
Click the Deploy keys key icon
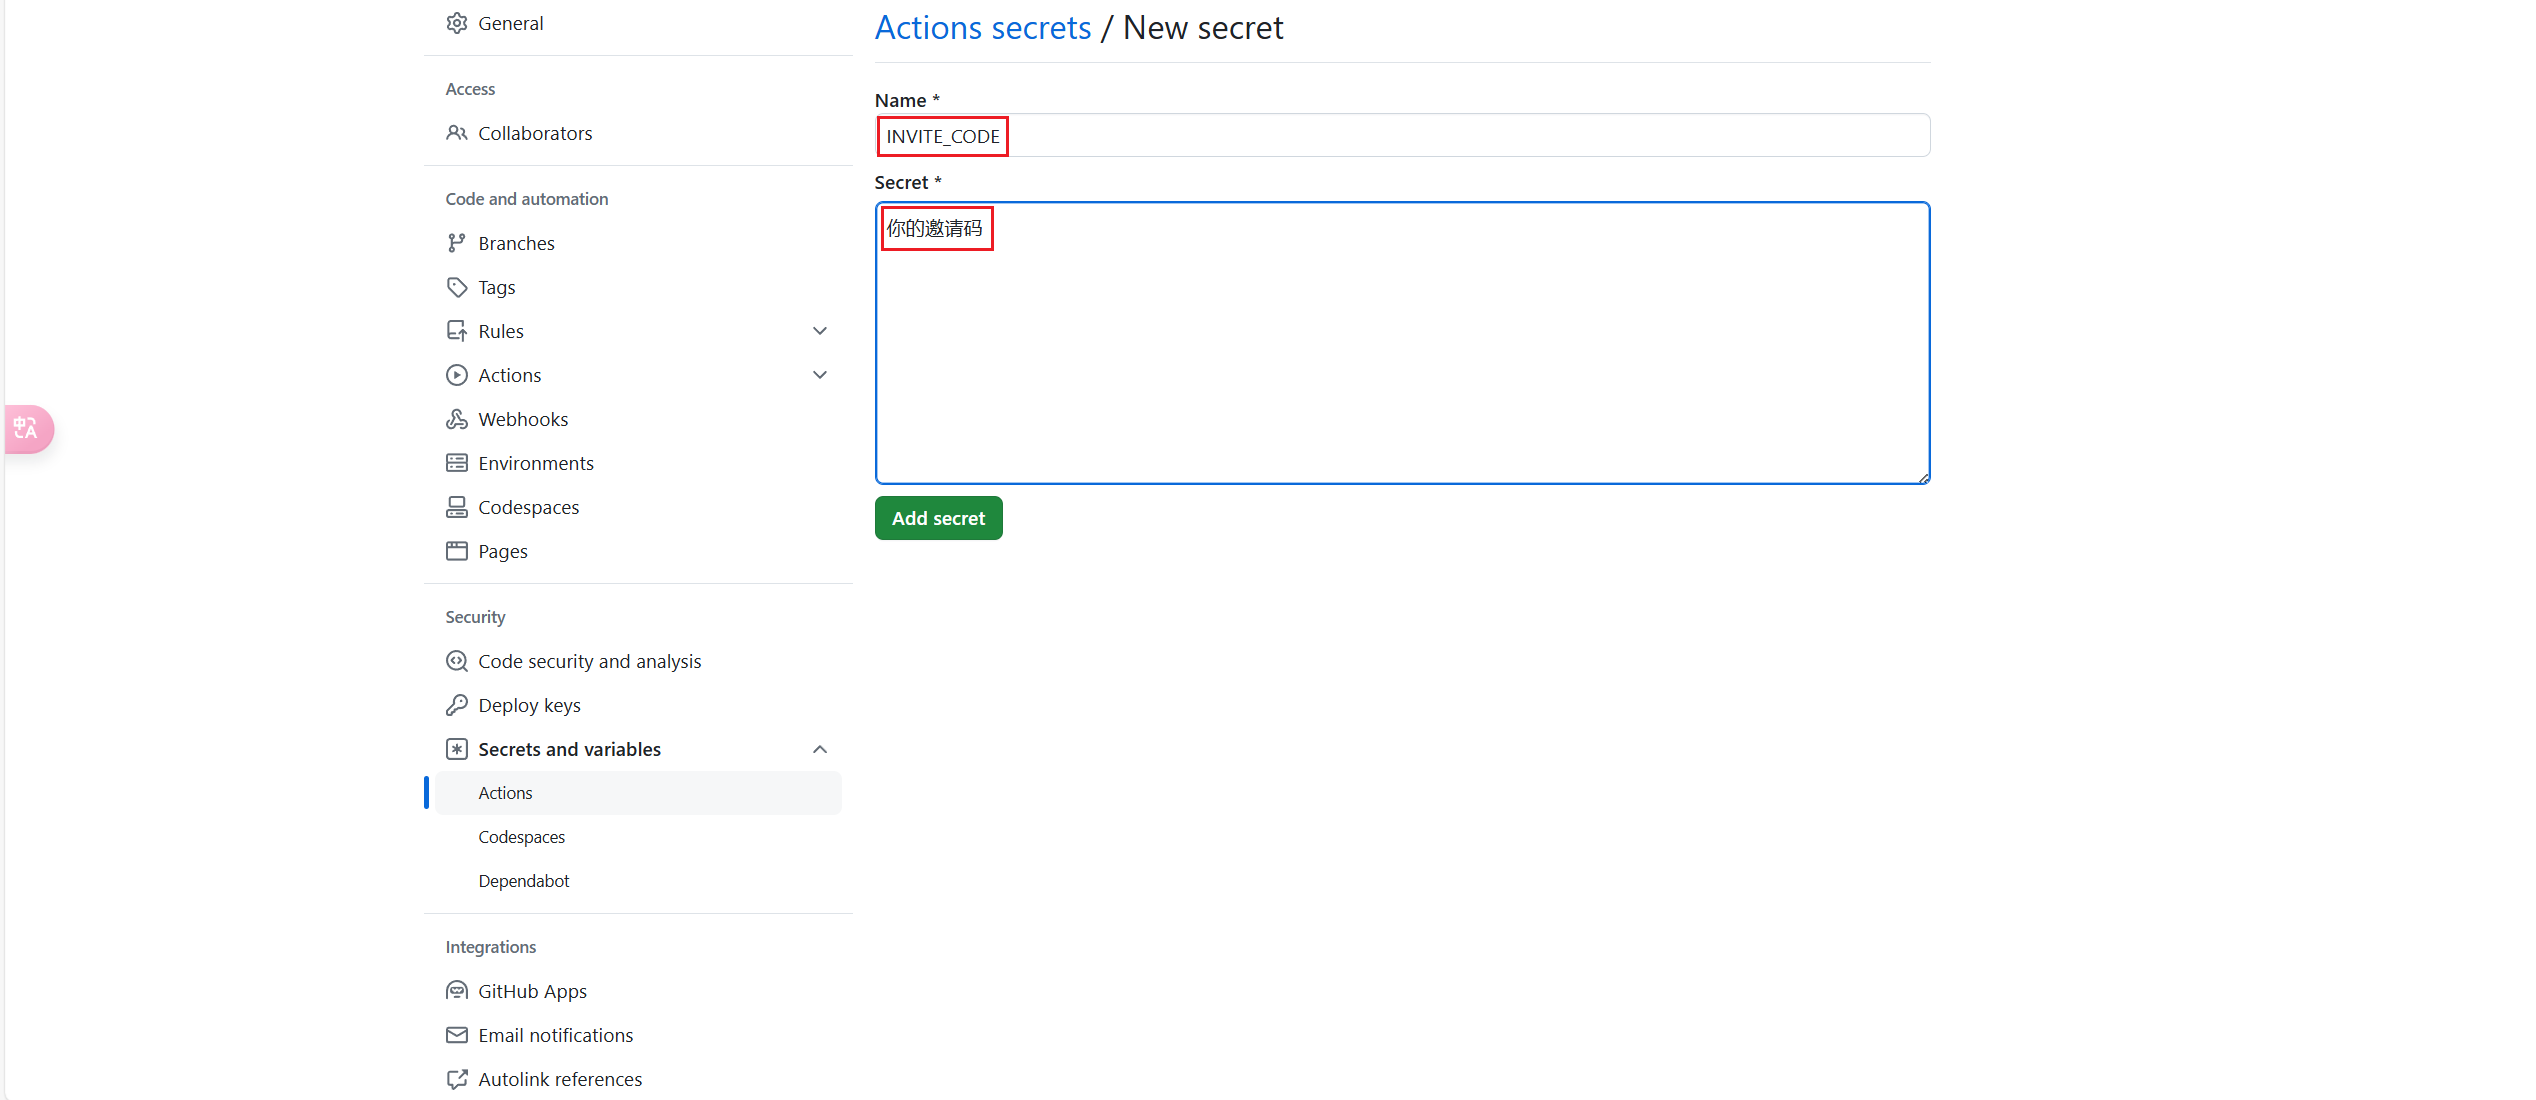pyautogui.click(x=457, y=705)
